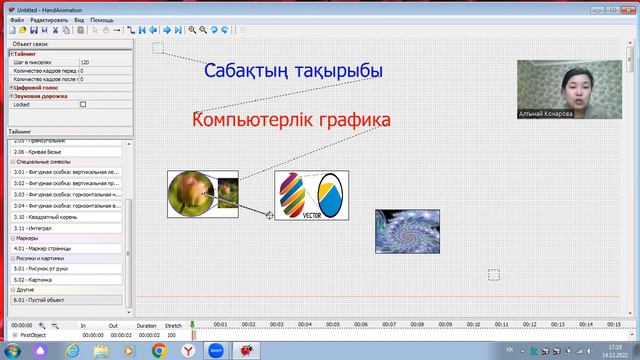This screenshot has height=360, width=640.
Task: Expand the Цифровой голос property group
Action: (11, 87)
